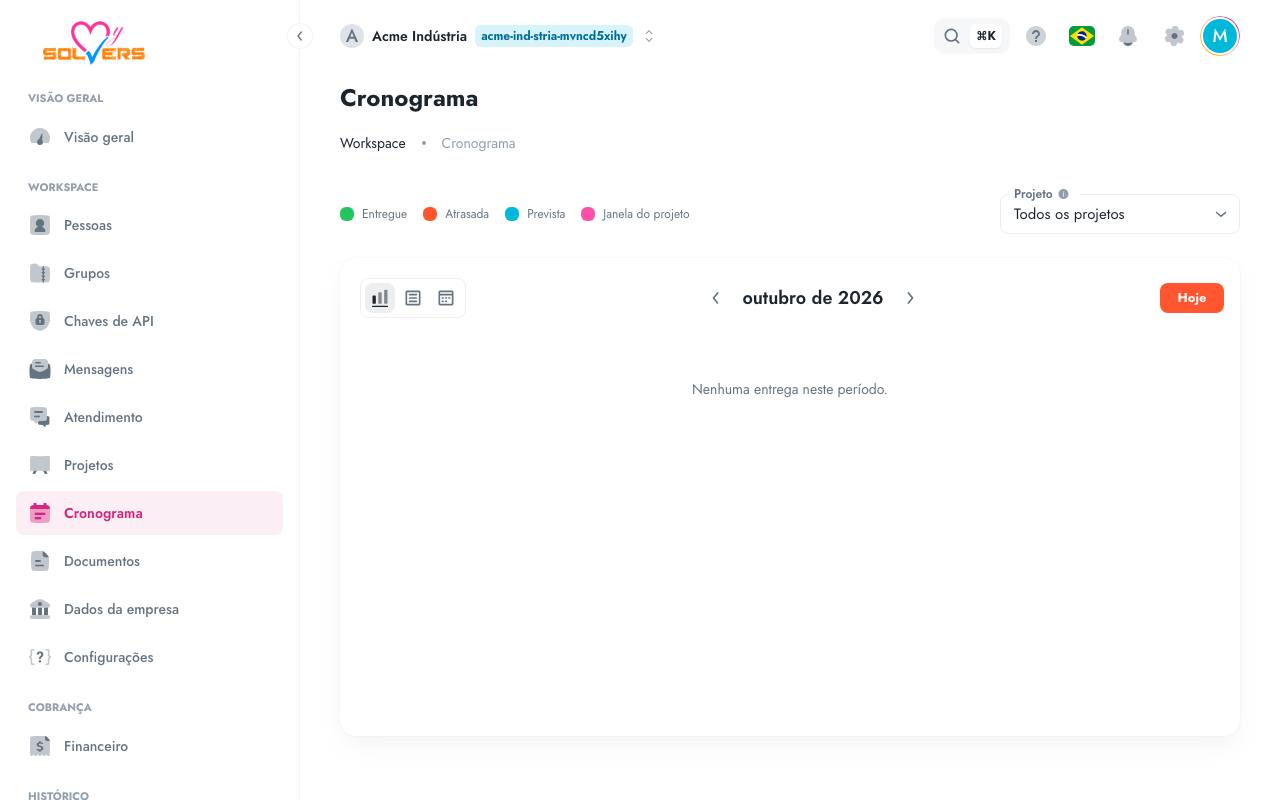Click the help question mark icon
The image size is (1280, 800).
tap(1036, 36)
